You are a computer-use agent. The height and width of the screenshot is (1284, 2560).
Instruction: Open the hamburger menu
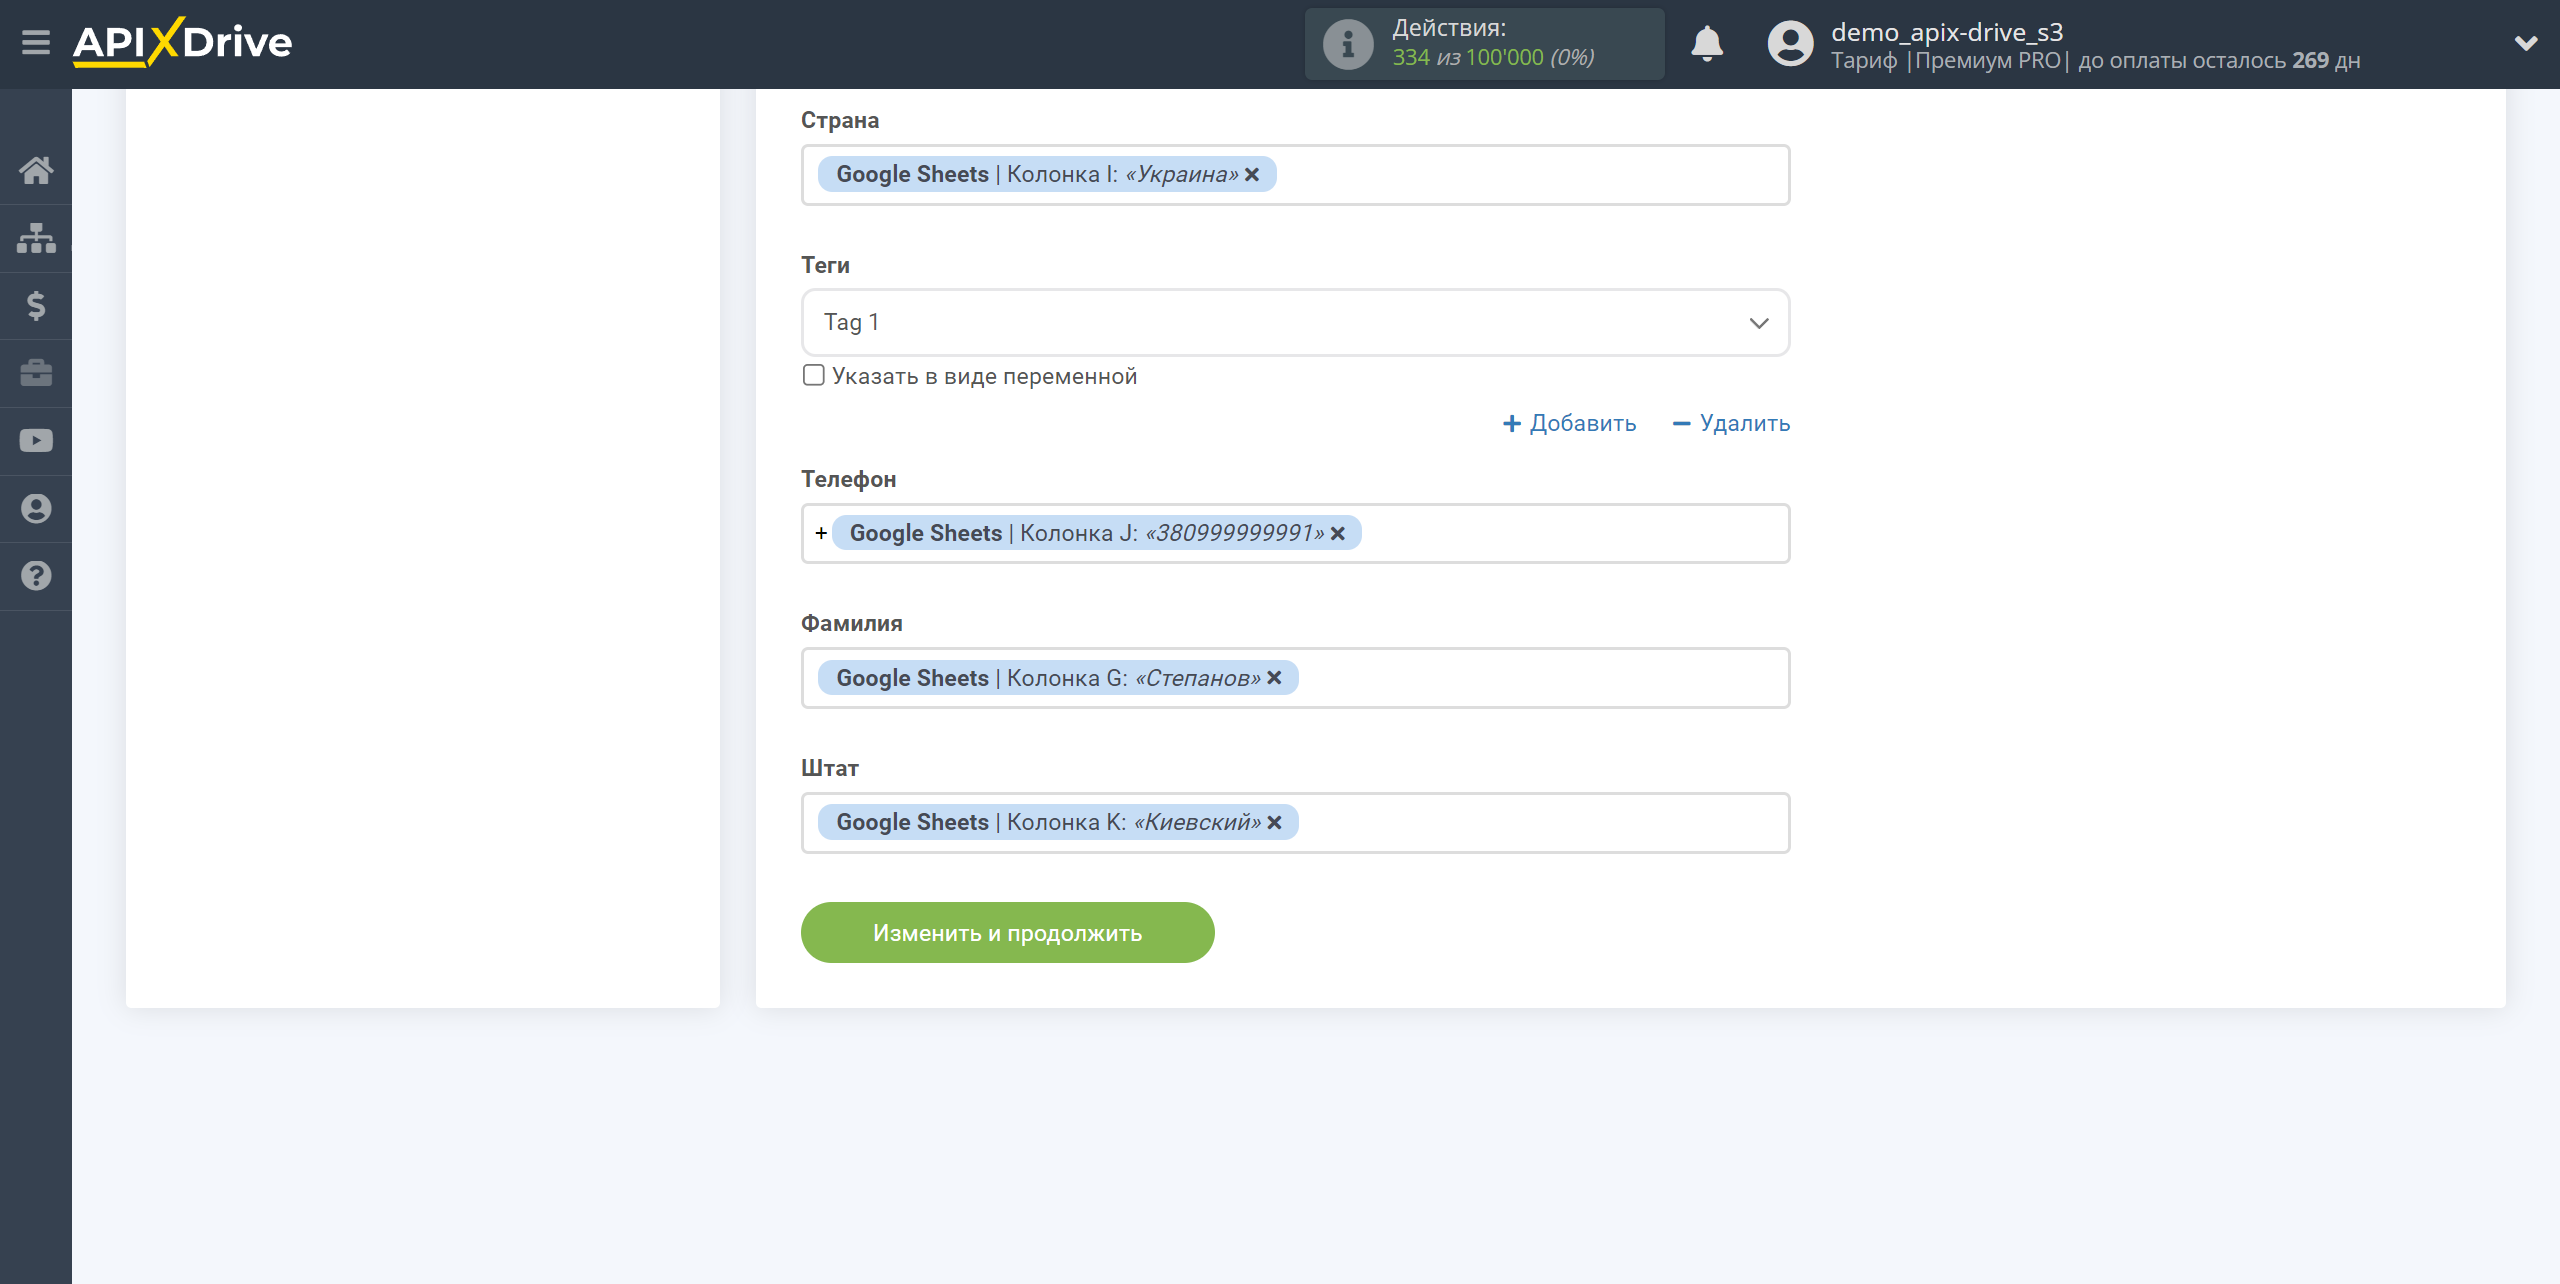(x=36, y=43)
